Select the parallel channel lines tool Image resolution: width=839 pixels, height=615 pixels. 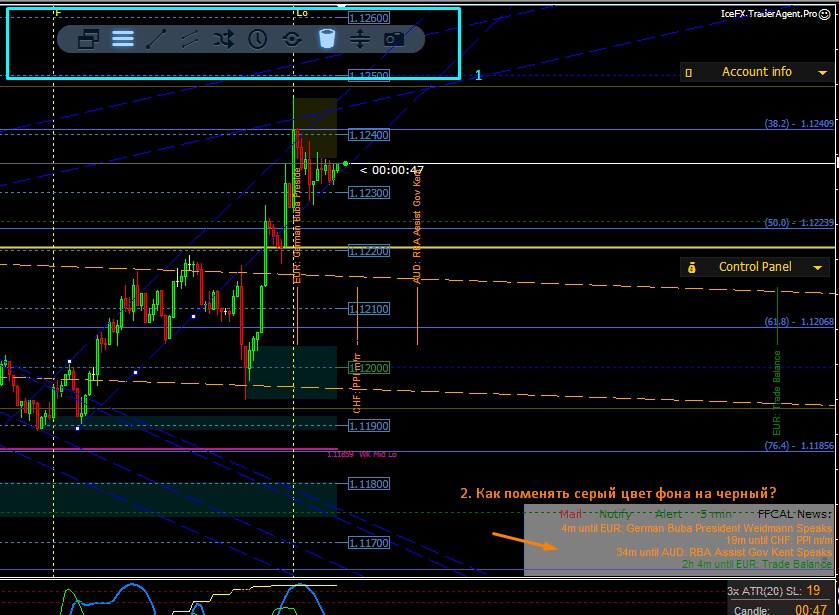[x=190, y=39]
